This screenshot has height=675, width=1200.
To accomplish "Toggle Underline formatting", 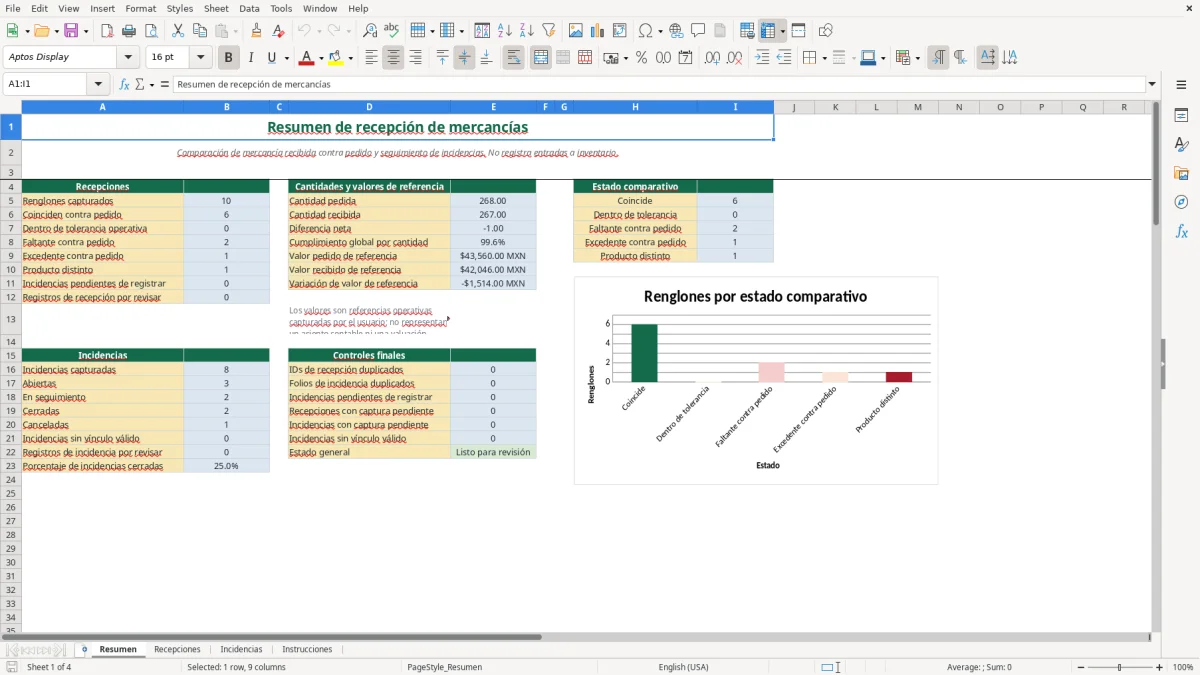I will coord(271,58).
